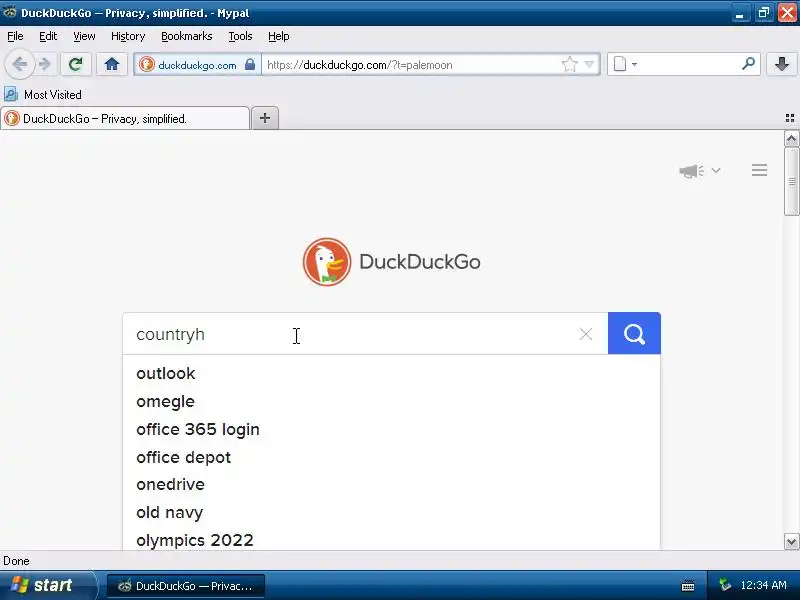Open the Most Visited bookmarks folder

click(43, 94)
